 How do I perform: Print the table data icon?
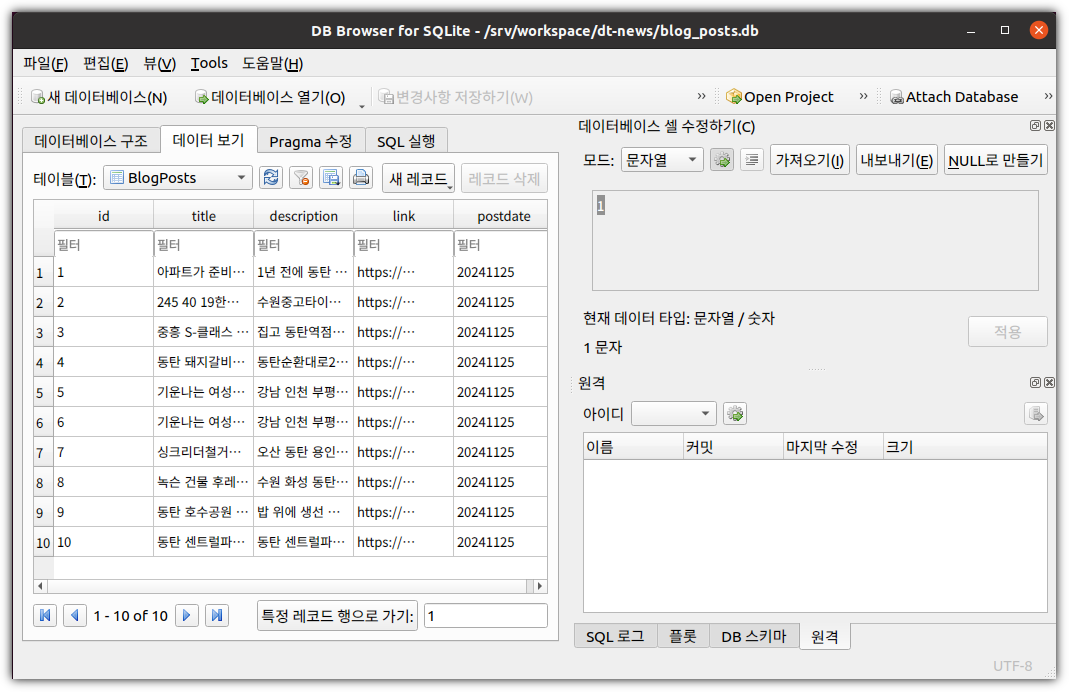click(361, 178)
